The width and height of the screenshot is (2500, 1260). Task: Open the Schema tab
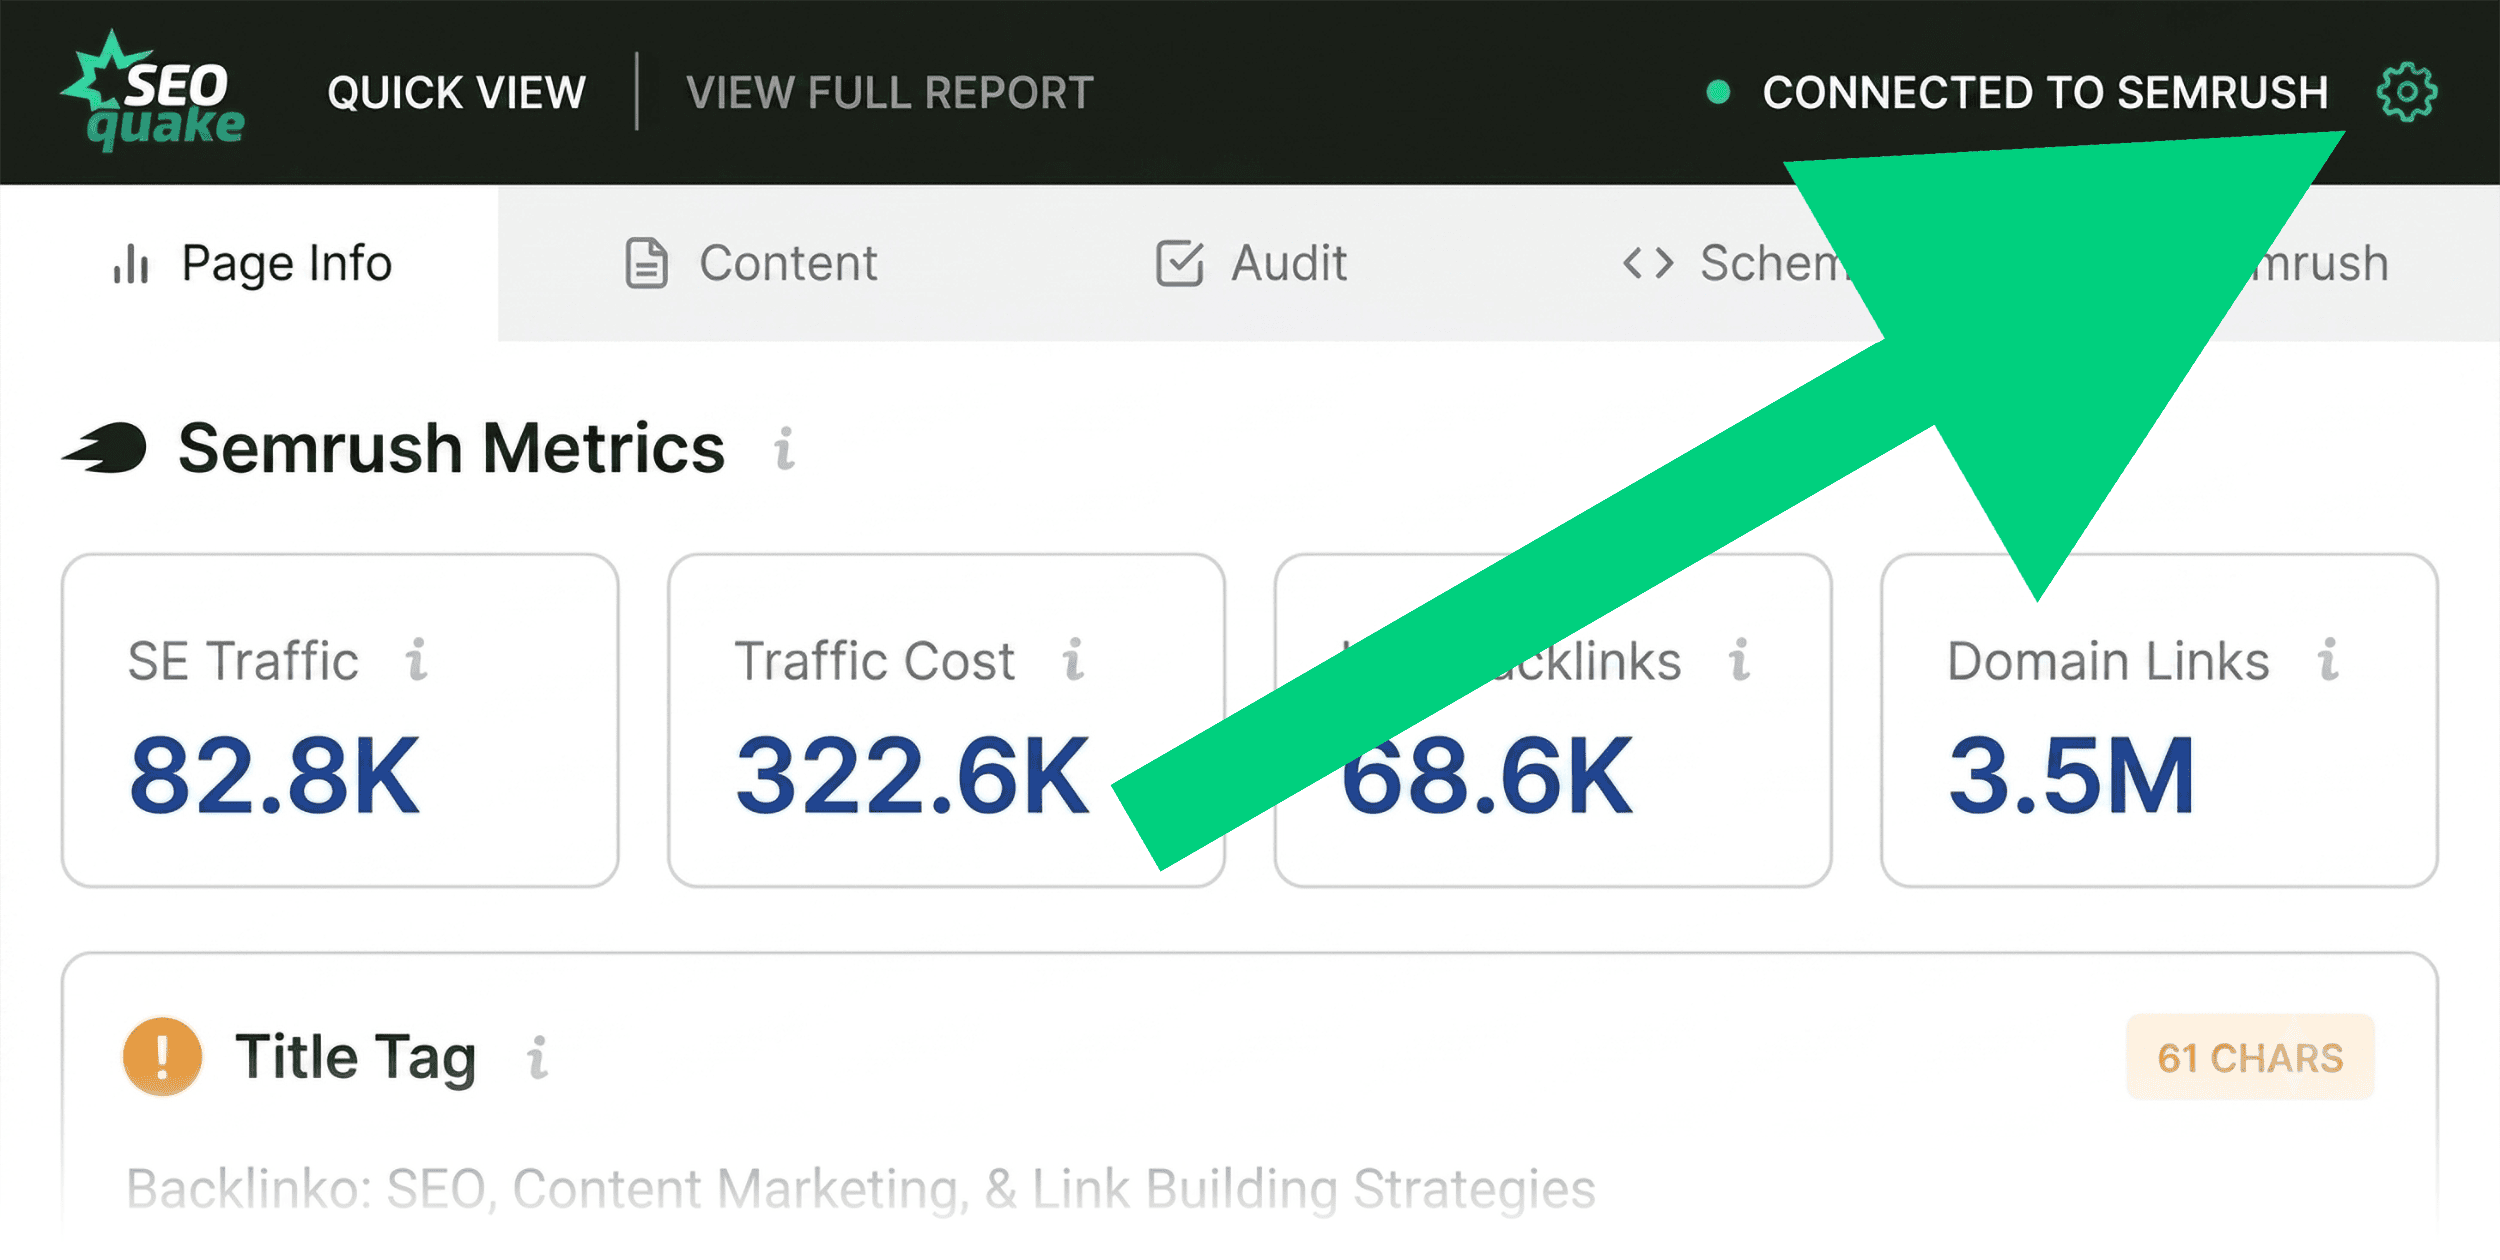click(x=1735, y=263)
